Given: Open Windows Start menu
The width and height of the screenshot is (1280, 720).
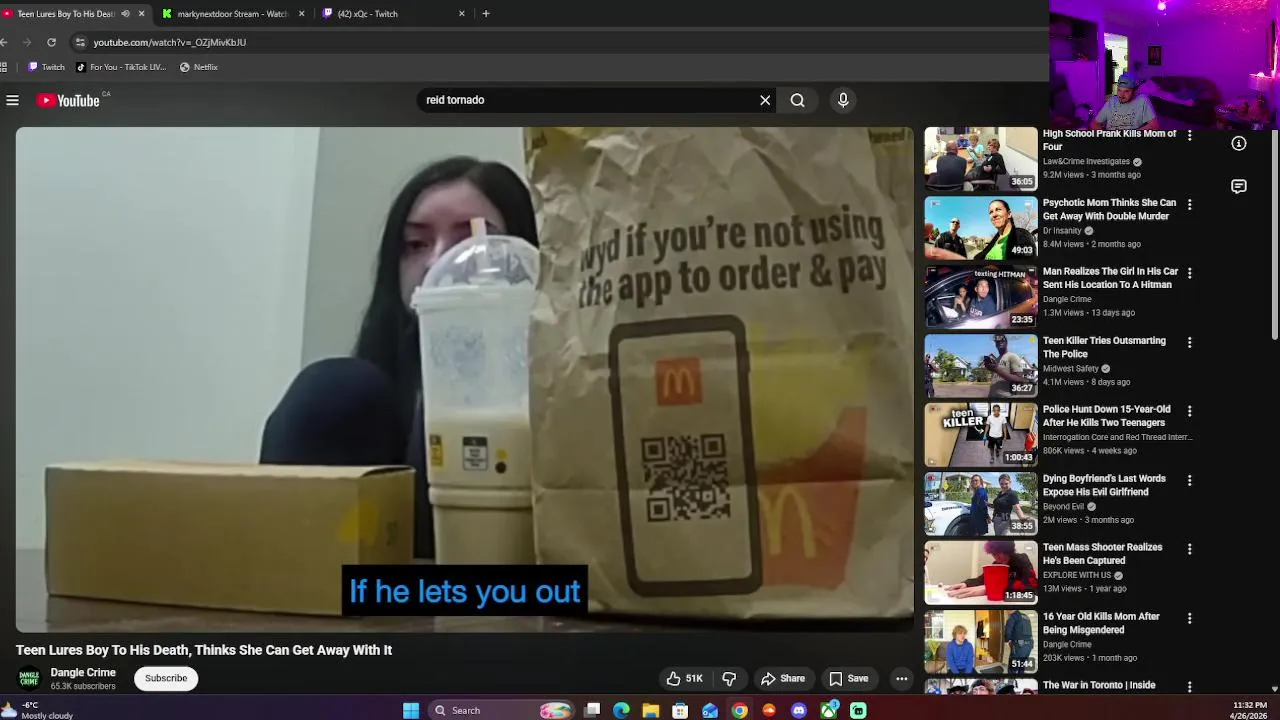Looking at the screenshot, I should pos(411,710).
